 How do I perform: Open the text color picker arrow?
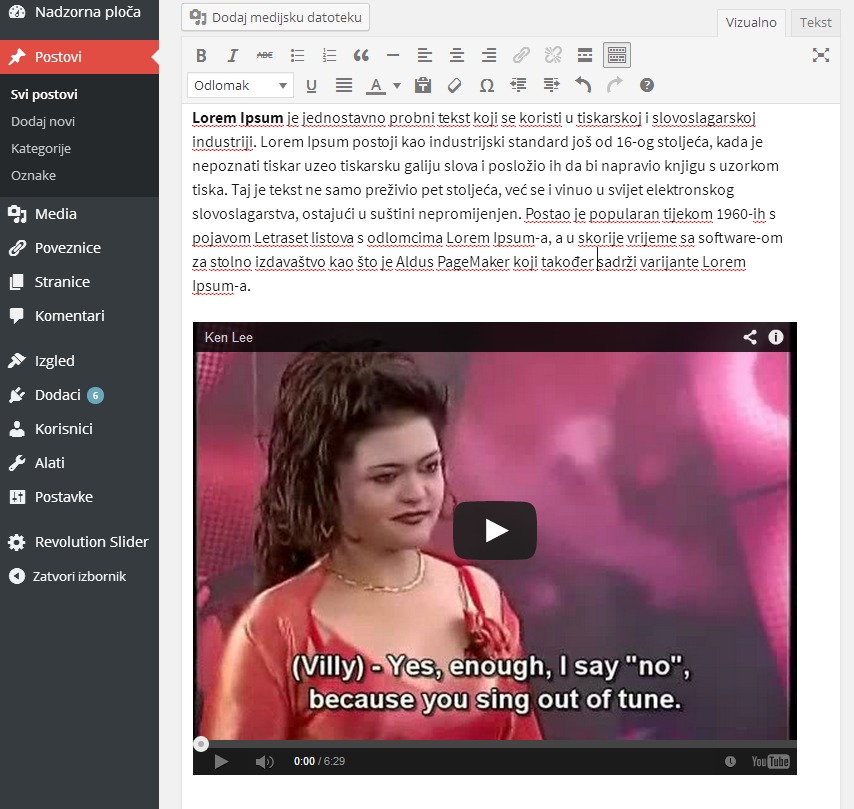coord(397,86)
